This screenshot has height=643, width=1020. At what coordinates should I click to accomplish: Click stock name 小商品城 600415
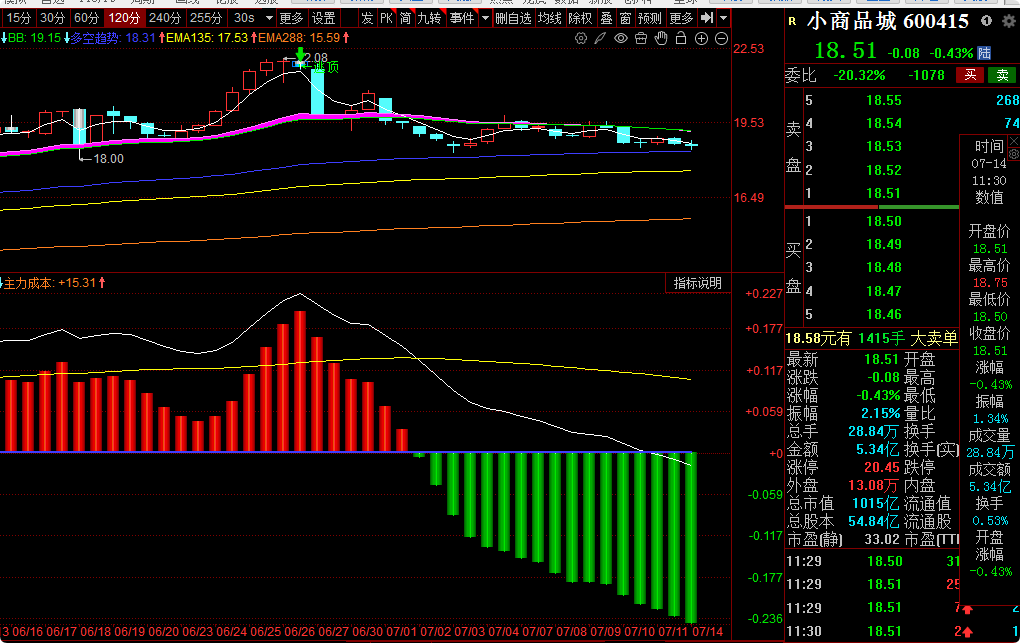(x=888, y=21)
